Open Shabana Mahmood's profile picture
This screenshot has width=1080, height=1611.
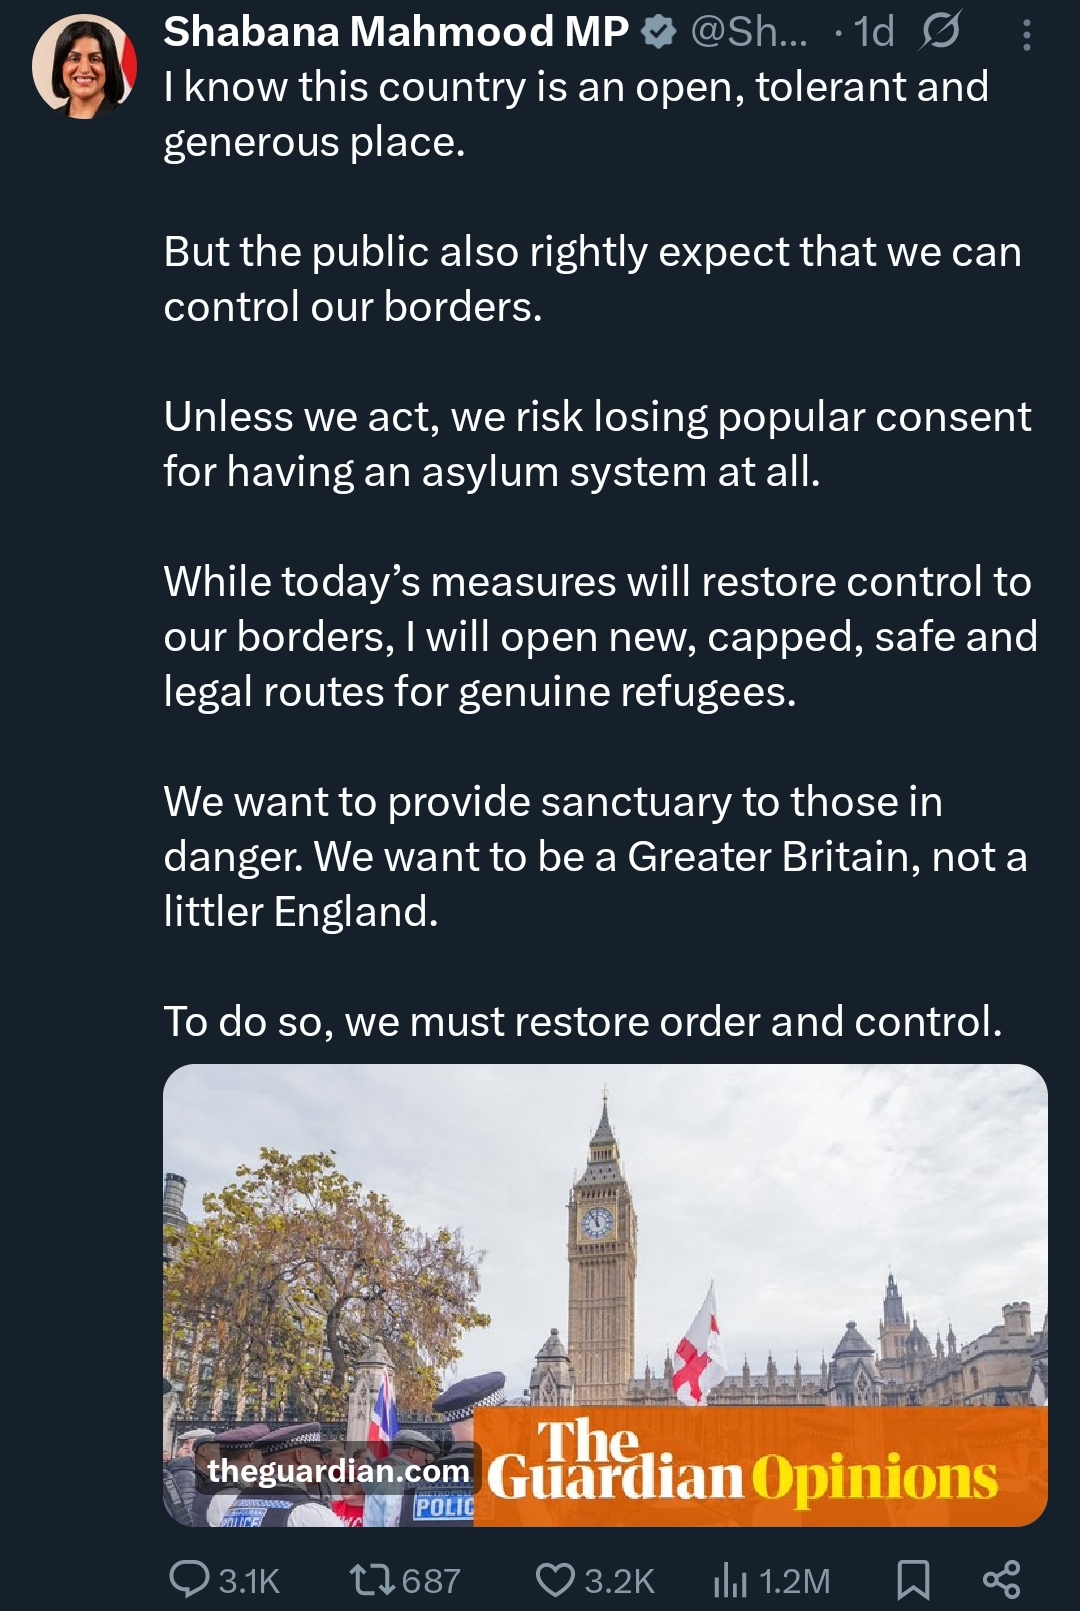point(84,67)
